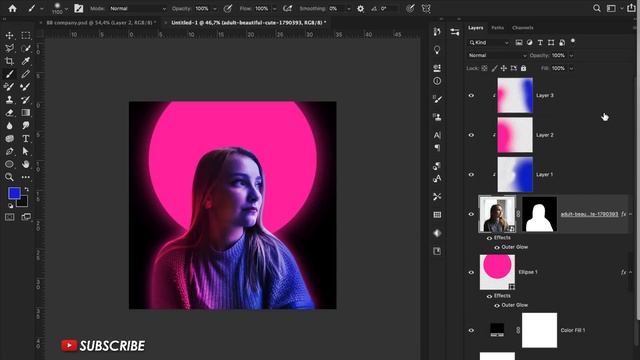The height and width of the screenshot is (360, 640).
Task: Select the Crop tool
Action: 9,61
